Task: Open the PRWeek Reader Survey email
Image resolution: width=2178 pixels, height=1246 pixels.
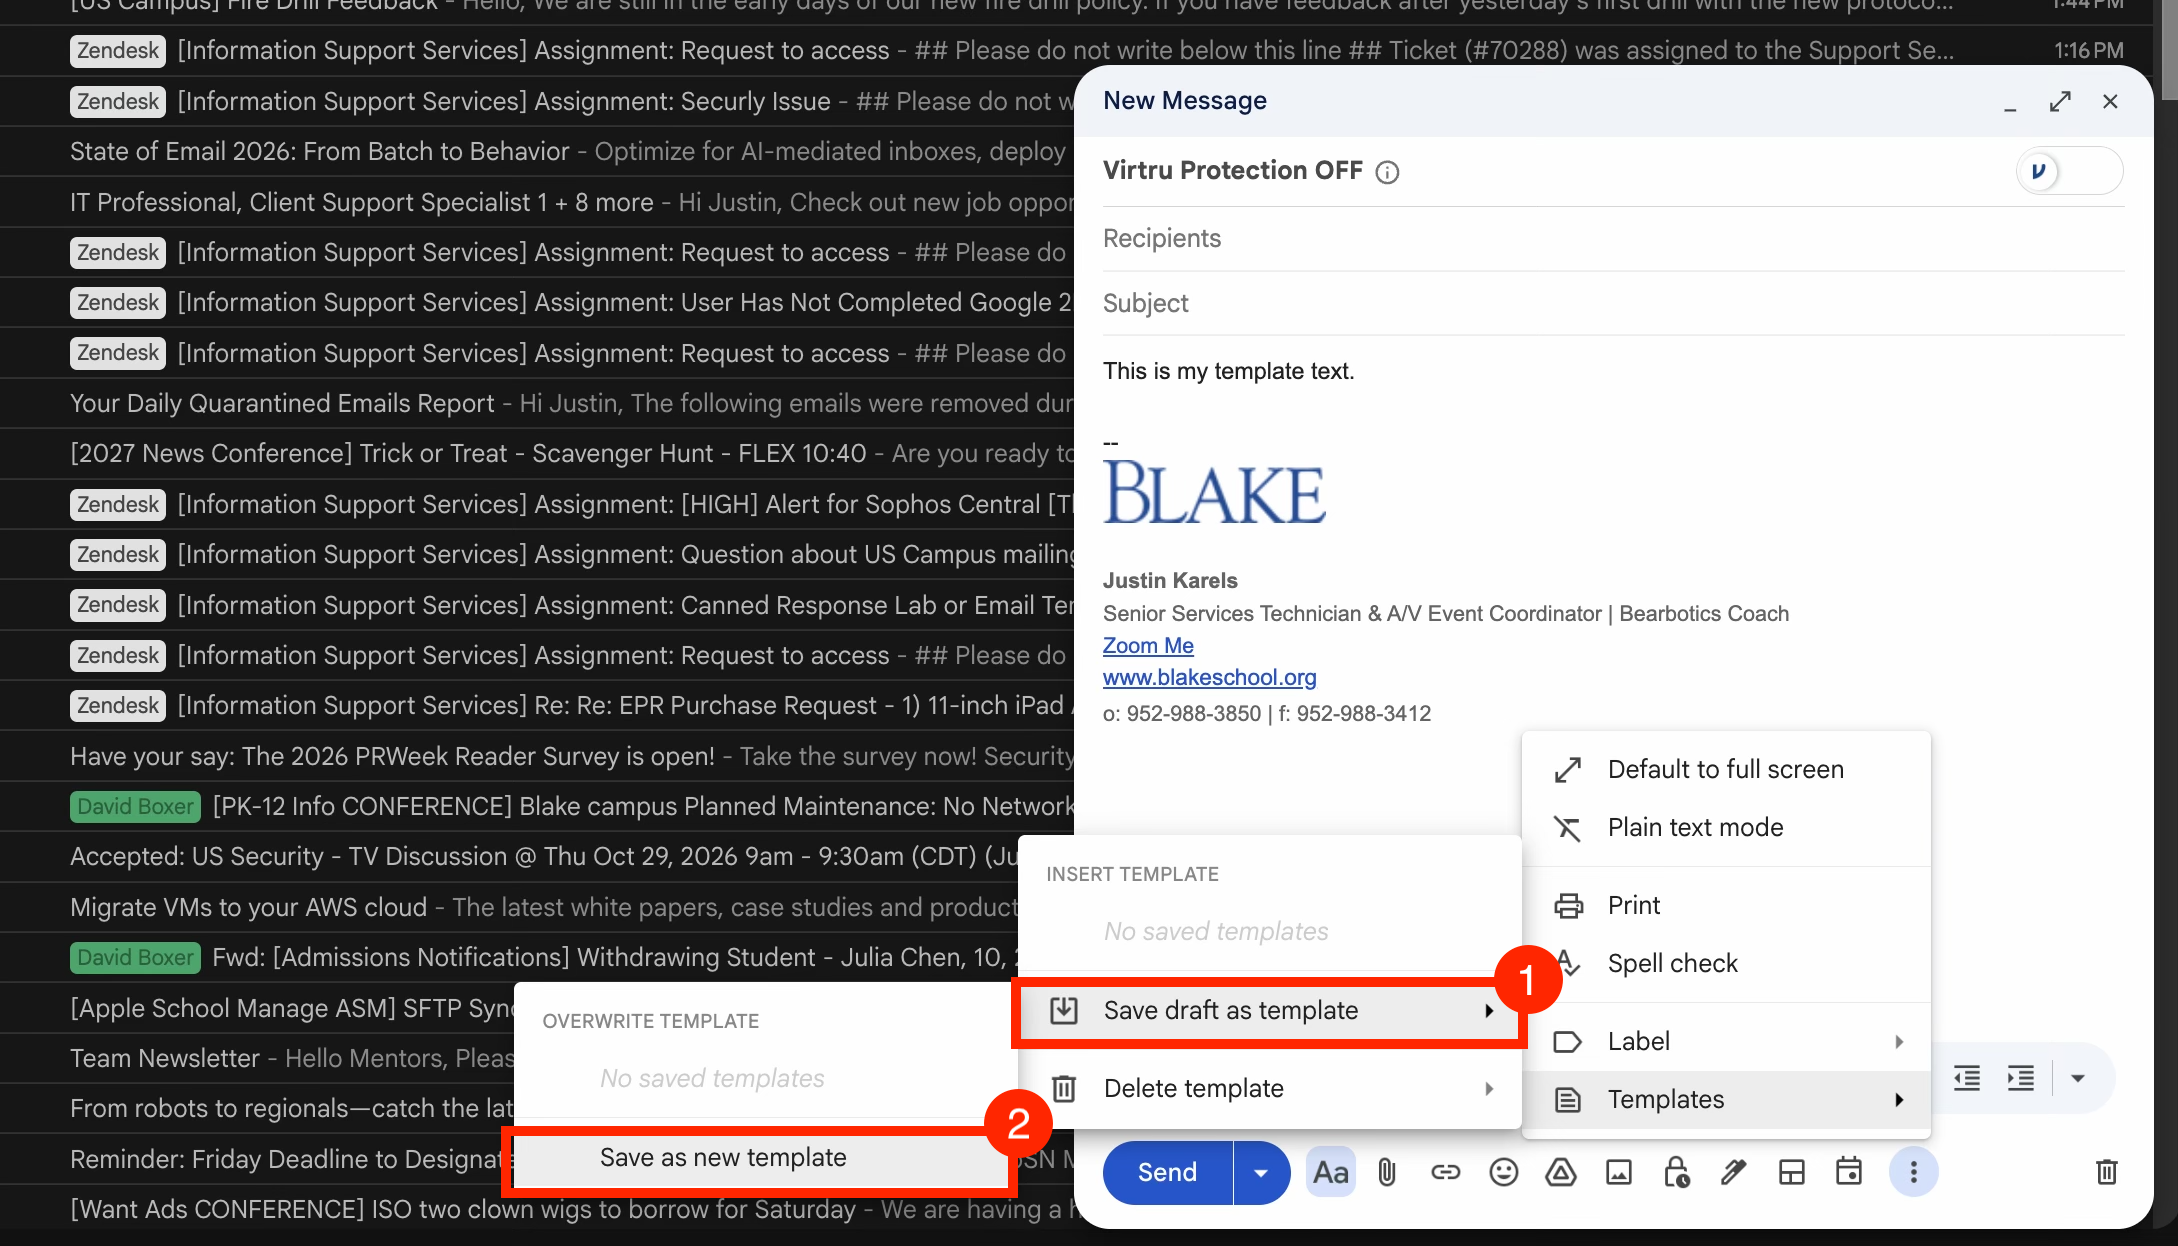Action: [537, 757]
